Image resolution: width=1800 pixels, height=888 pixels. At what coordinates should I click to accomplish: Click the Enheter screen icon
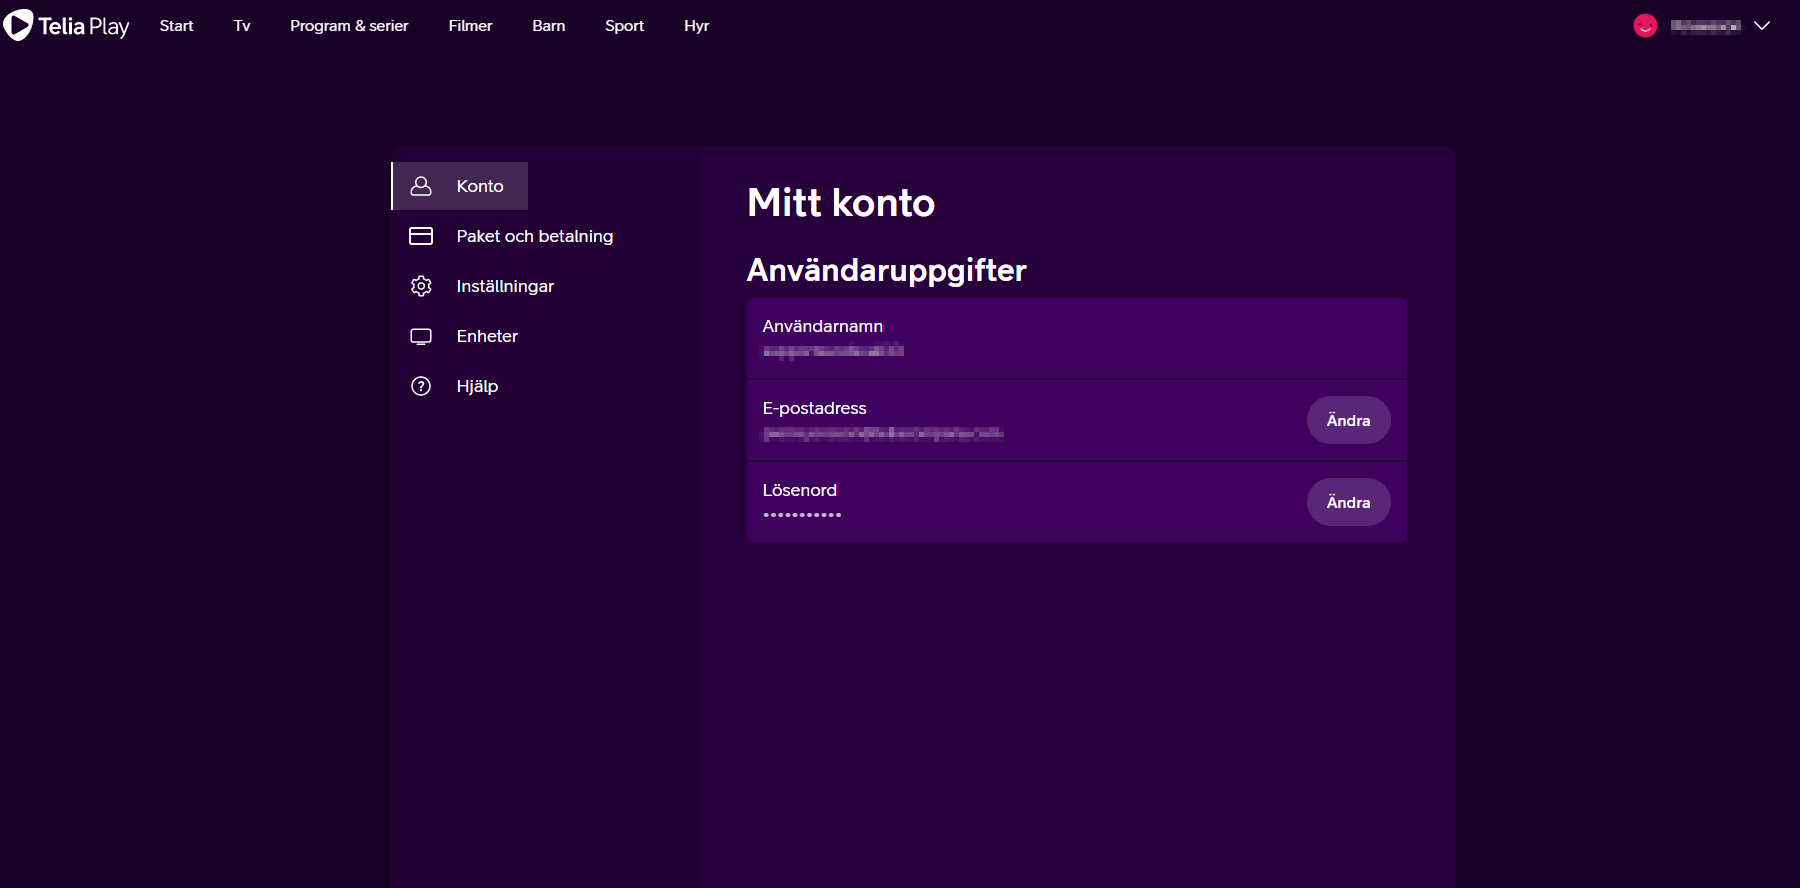(x=421, y=336)
